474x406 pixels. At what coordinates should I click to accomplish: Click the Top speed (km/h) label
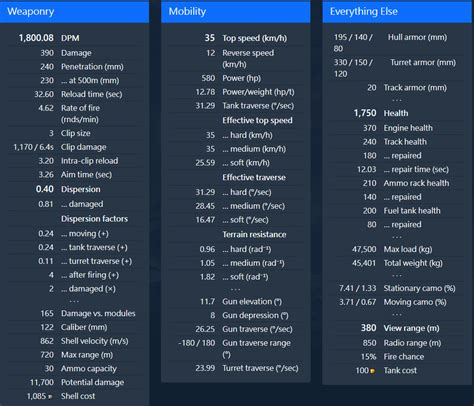pyautogui.click(x=255, y=38)
